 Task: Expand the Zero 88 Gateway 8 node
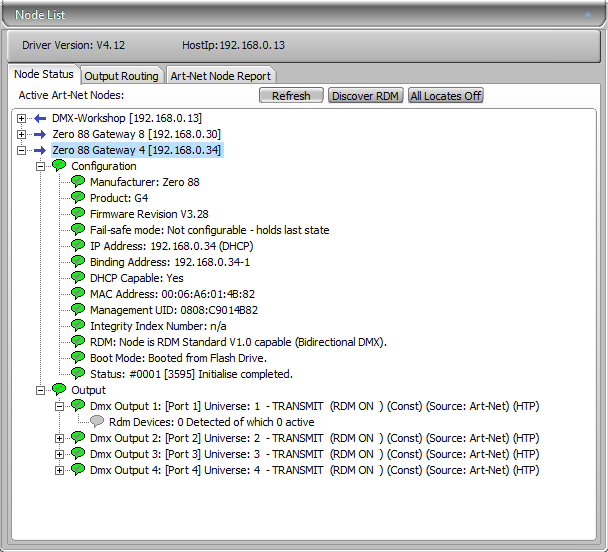tap(22, 135)
